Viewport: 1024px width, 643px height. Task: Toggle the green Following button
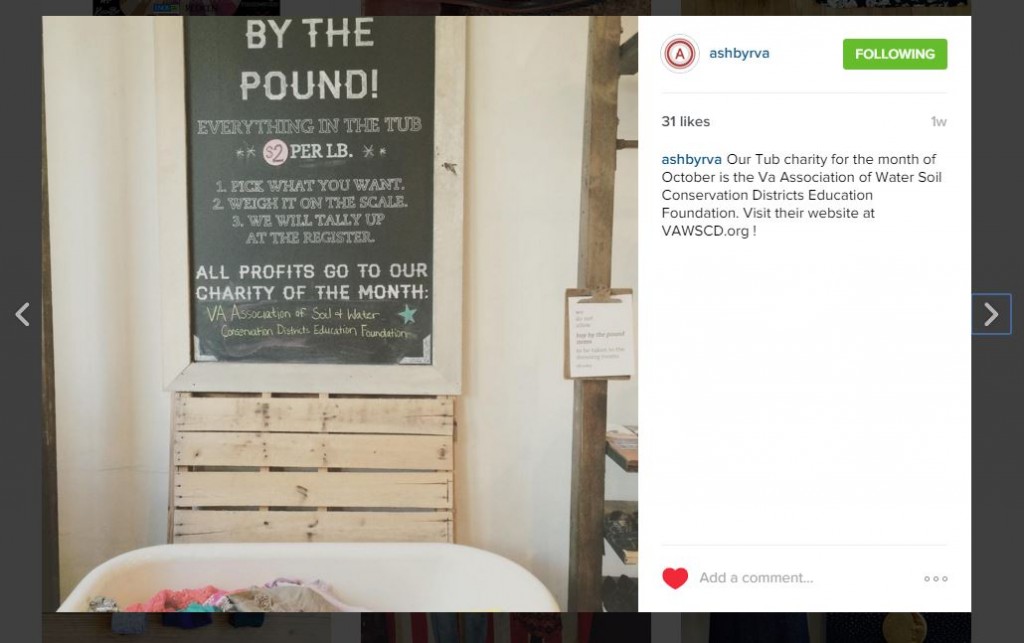pos(895,54)
